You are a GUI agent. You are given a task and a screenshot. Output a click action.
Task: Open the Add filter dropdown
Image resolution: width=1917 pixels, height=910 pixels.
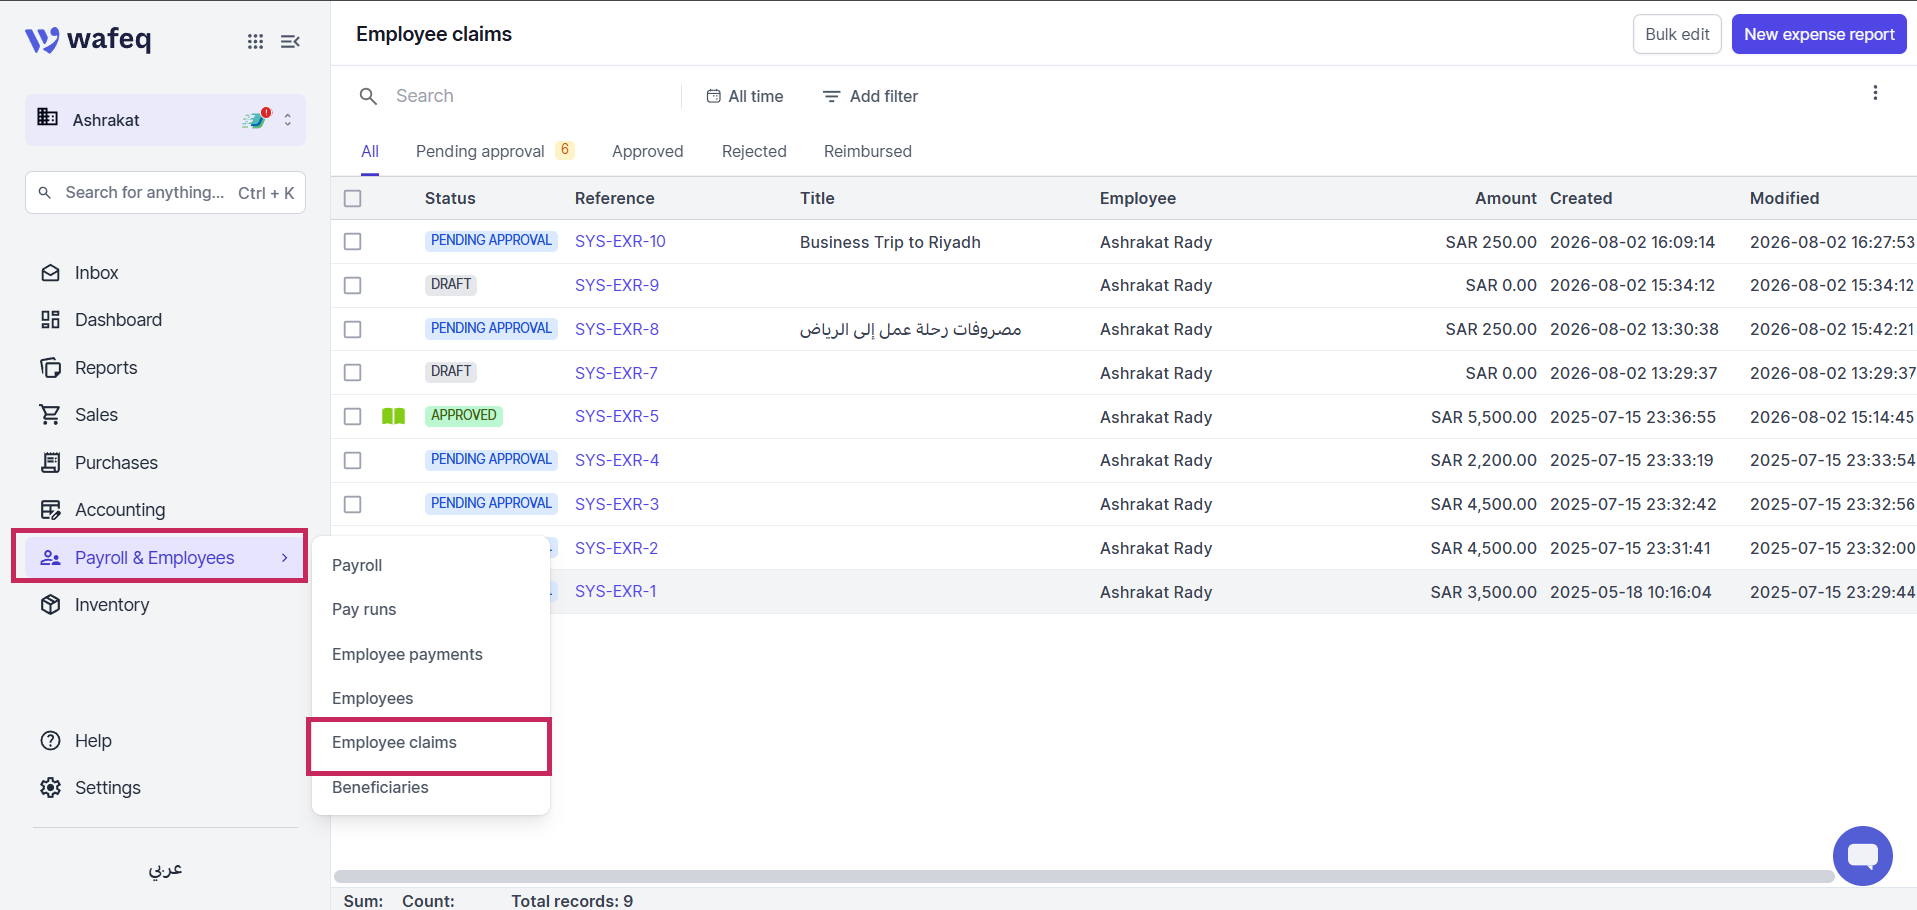click(x=871, y=96)
